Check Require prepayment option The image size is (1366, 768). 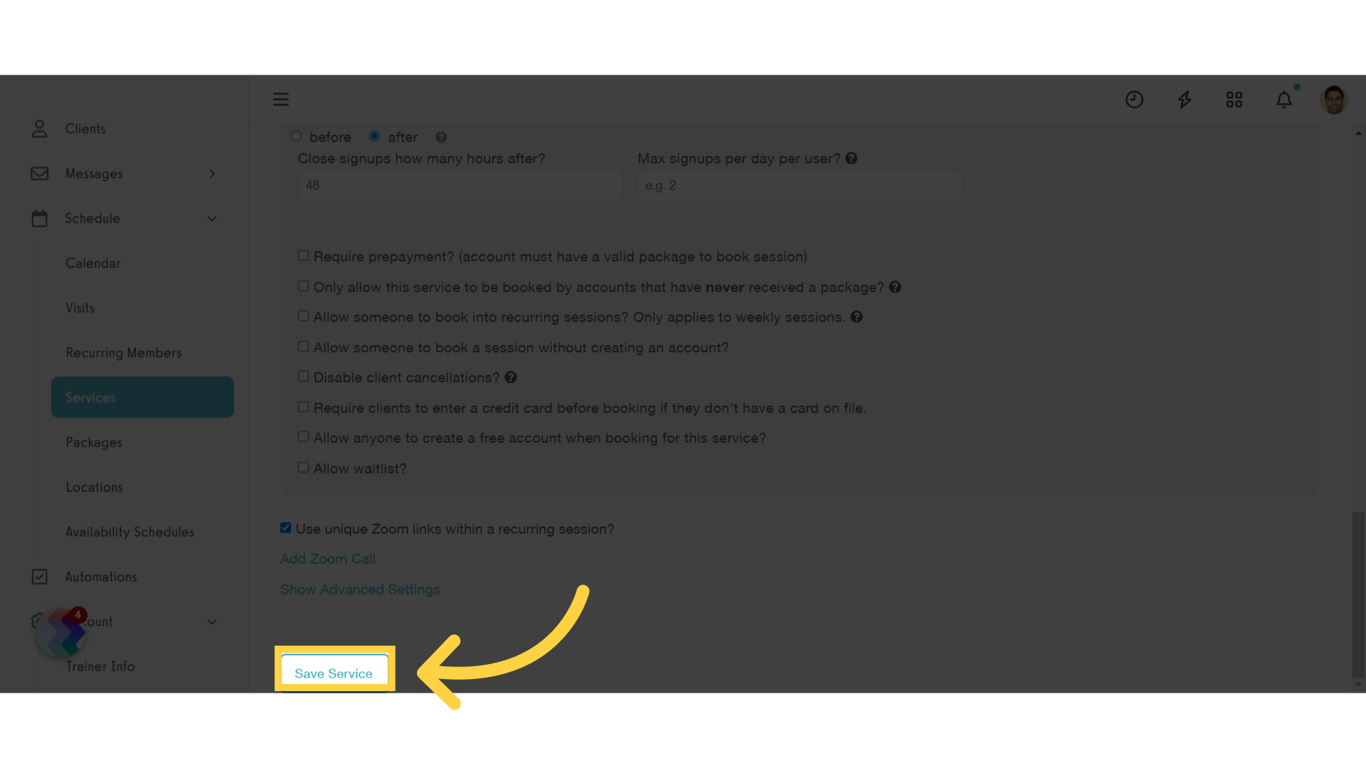[303, 256]
